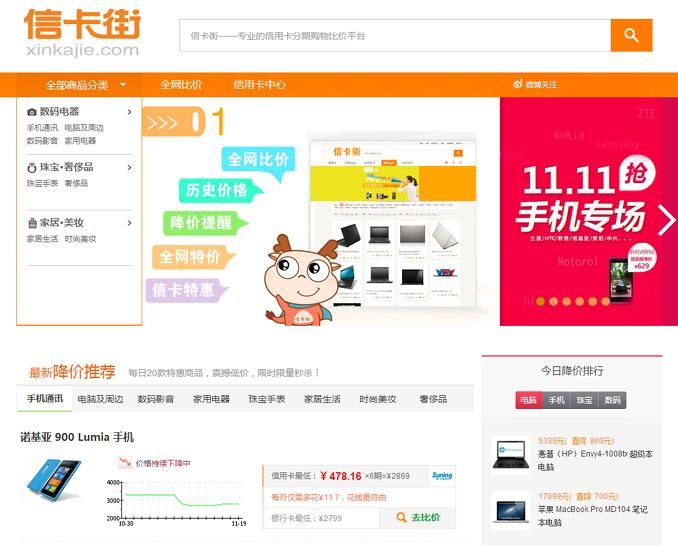Open 惠普 Envy4-1008tx 超级本 link

(x=595, y=460)
